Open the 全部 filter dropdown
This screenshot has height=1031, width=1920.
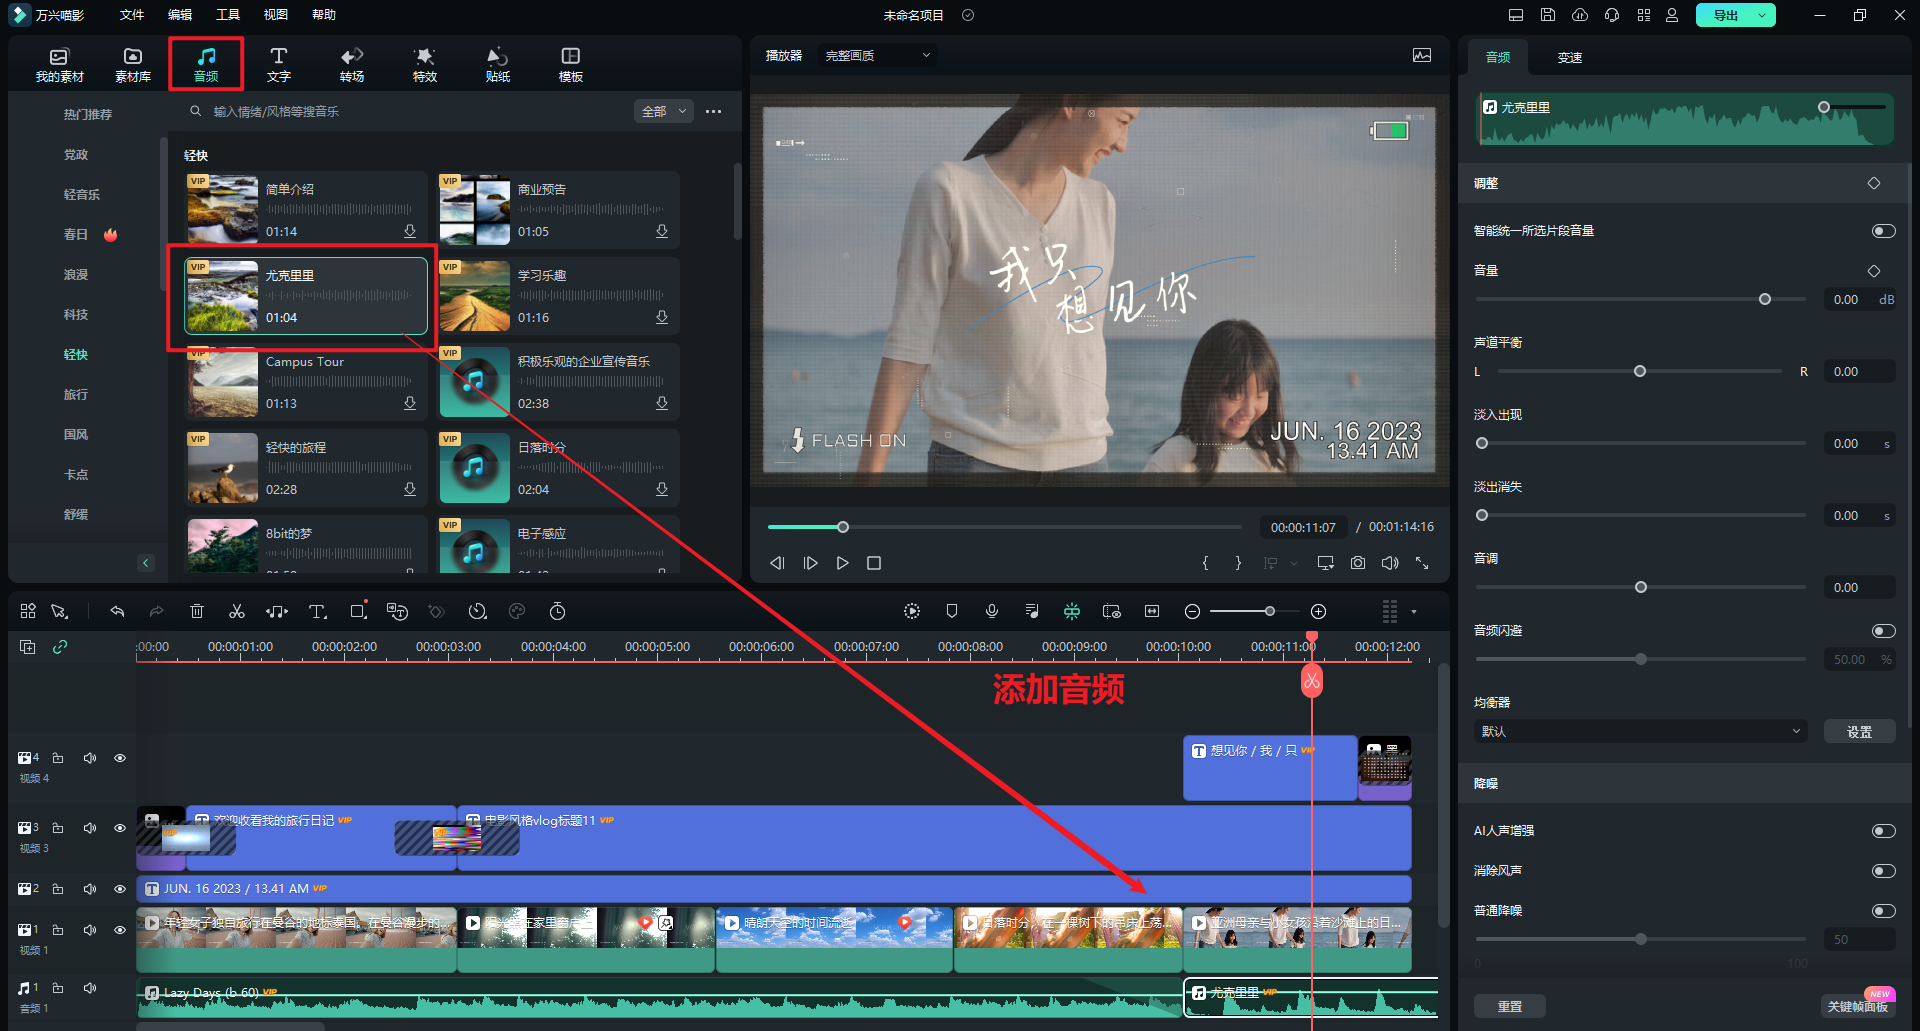pos(664,111)
